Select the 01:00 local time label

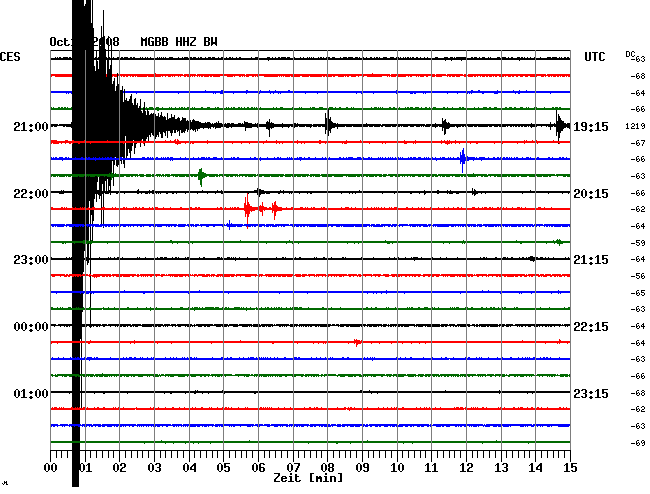tap(31, 393)
